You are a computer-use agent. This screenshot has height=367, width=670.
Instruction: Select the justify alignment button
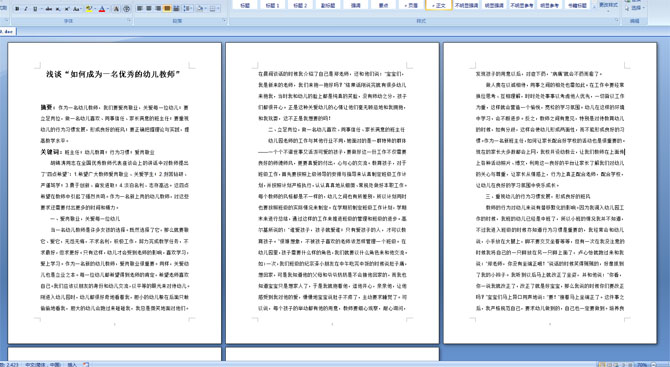[167, 8]
